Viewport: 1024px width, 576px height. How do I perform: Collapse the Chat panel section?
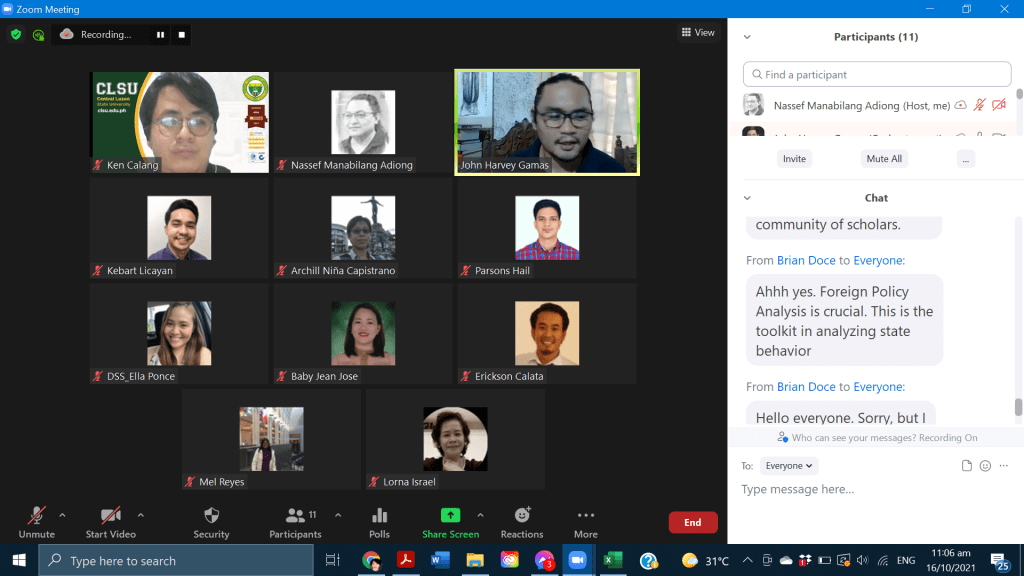(x=747, y=198)
